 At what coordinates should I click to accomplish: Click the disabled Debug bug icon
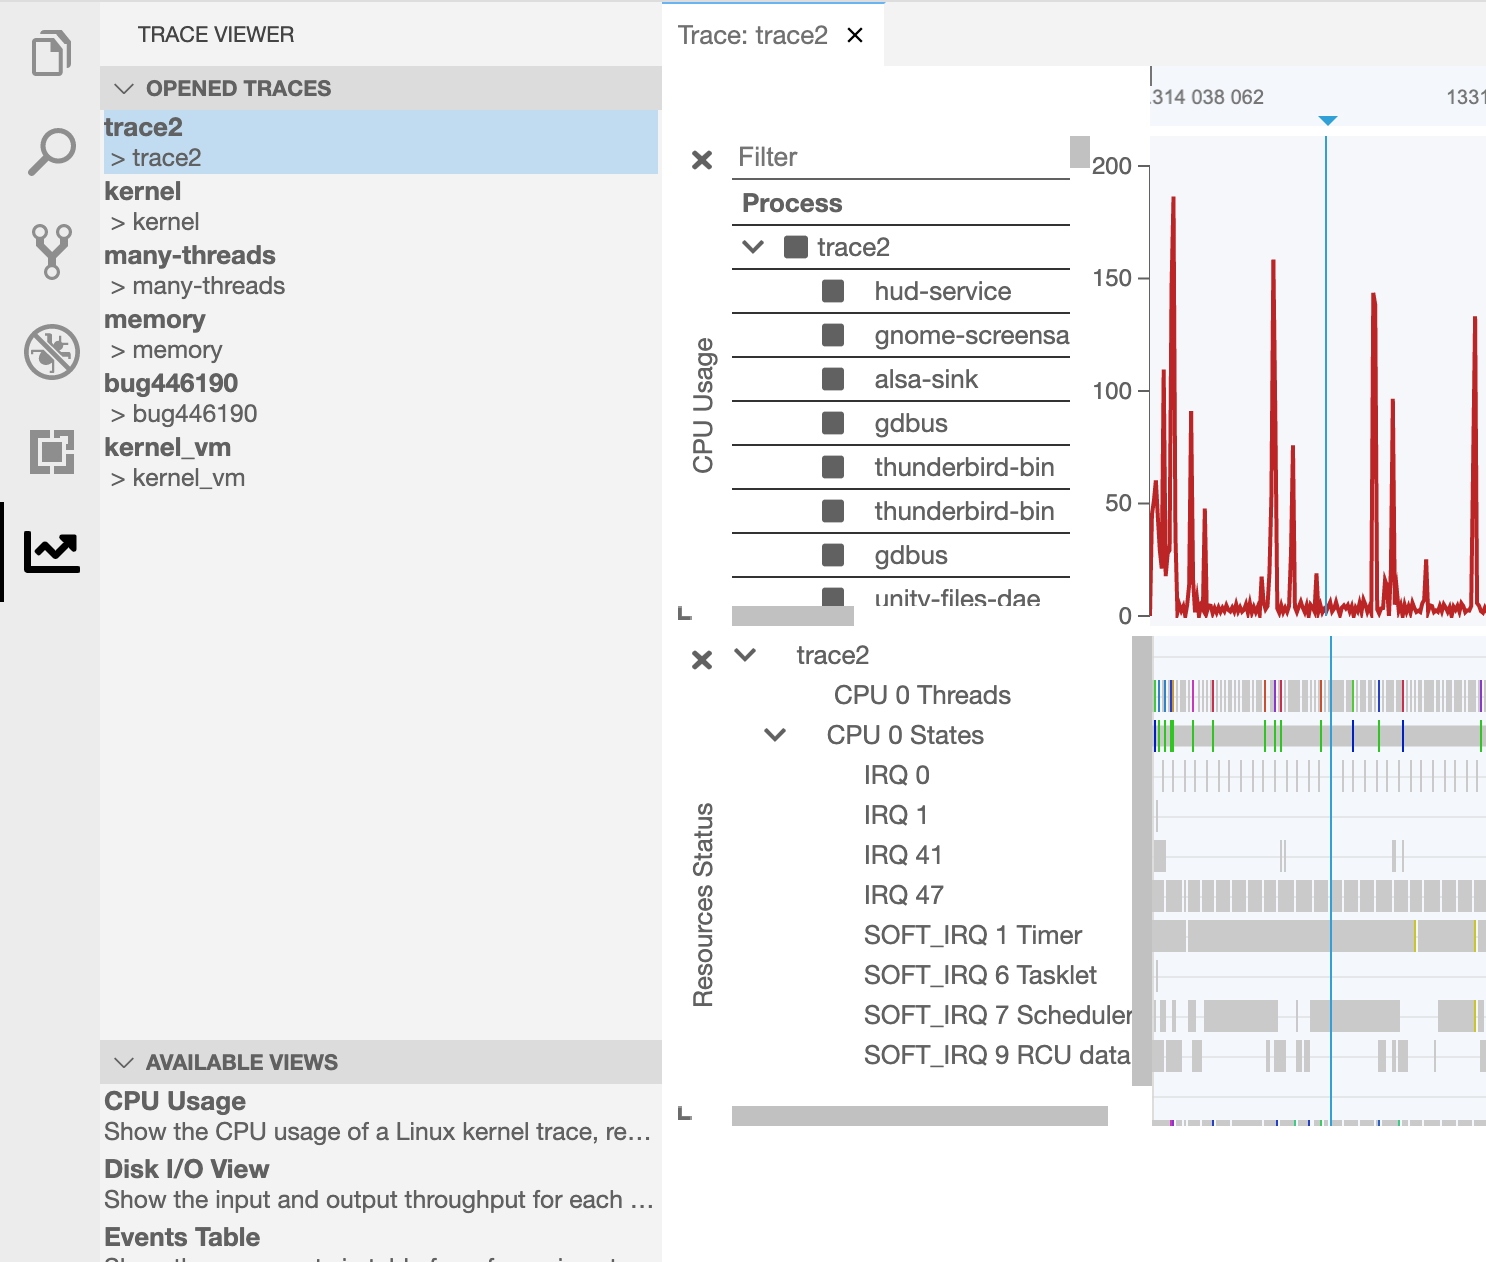coord(50,352)
